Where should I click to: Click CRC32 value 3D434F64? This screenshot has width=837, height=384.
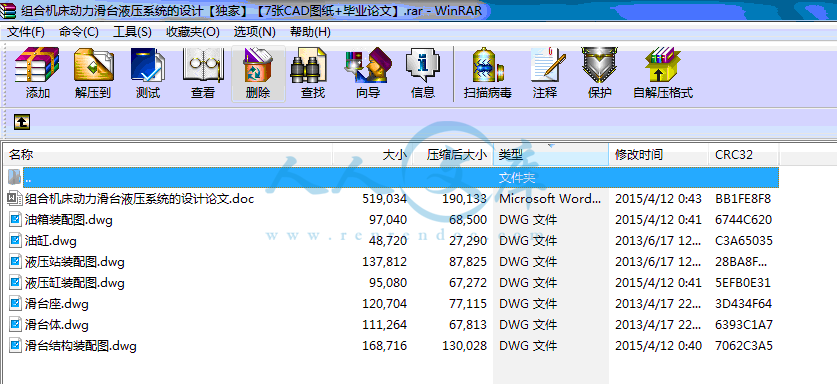click(744, 304)
